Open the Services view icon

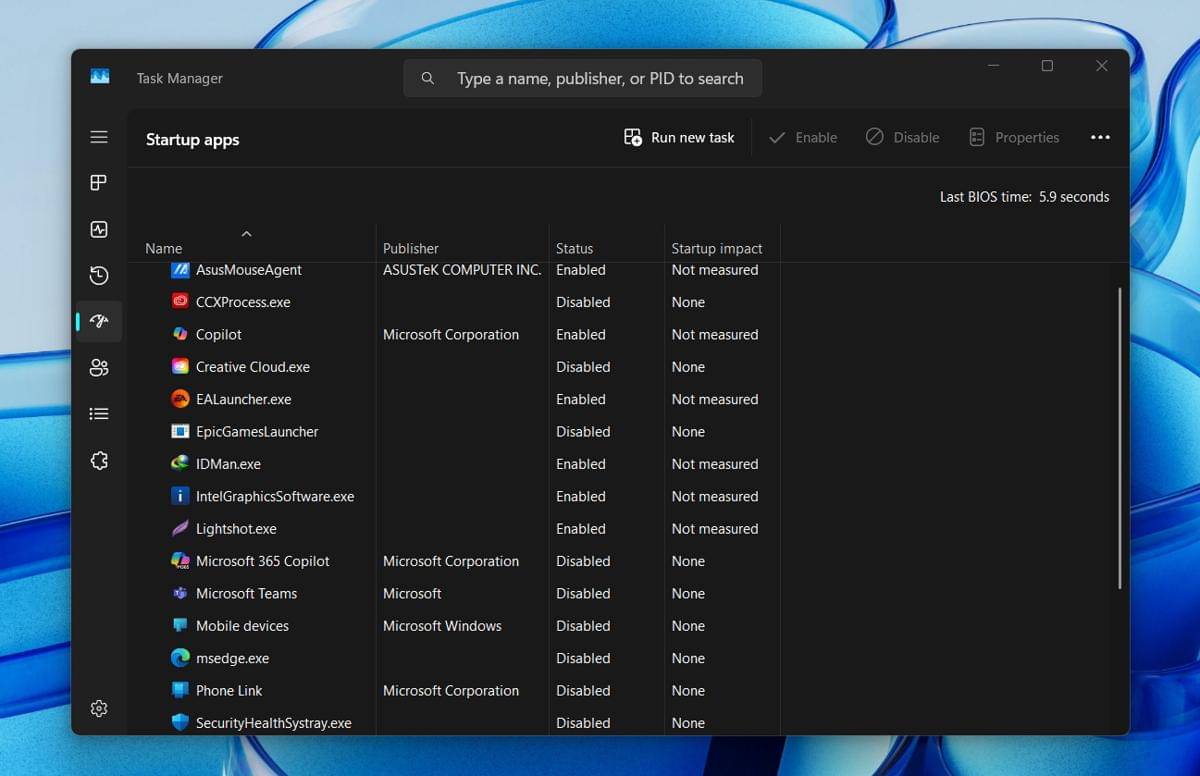pyautogui.click(x=98, y=460)
